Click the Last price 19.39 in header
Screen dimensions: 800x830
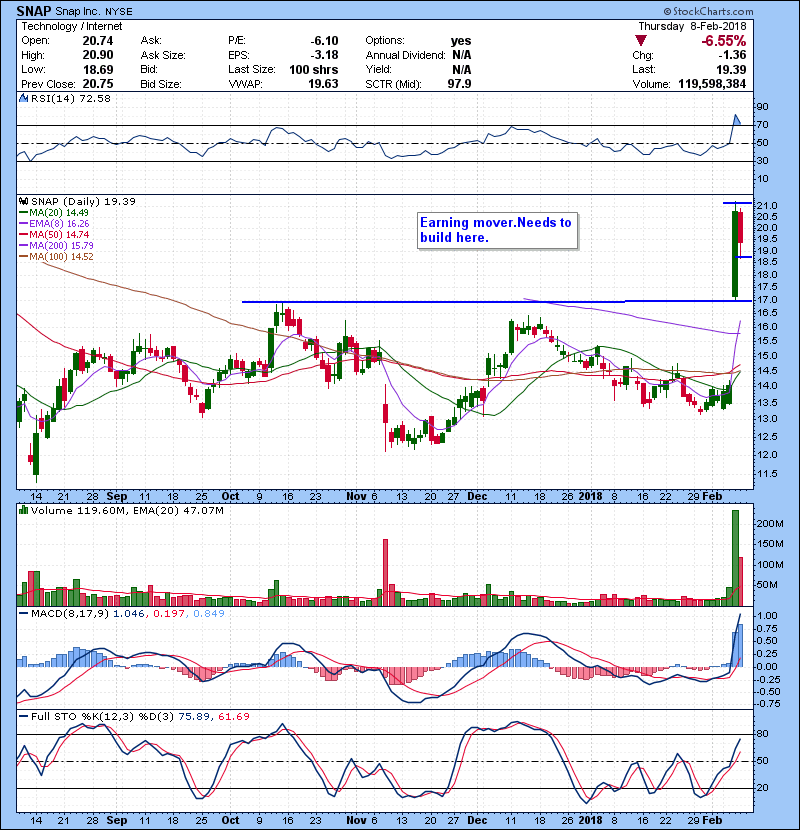pos(731,69)
